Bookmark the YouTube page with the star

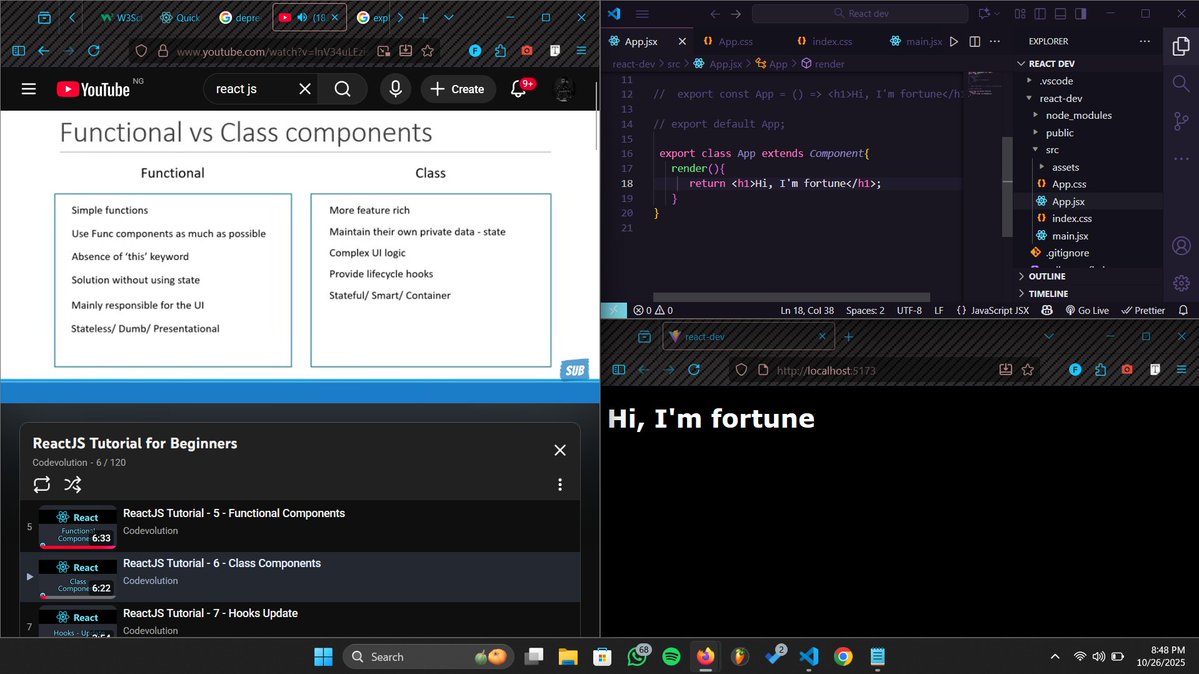[427, 50]
